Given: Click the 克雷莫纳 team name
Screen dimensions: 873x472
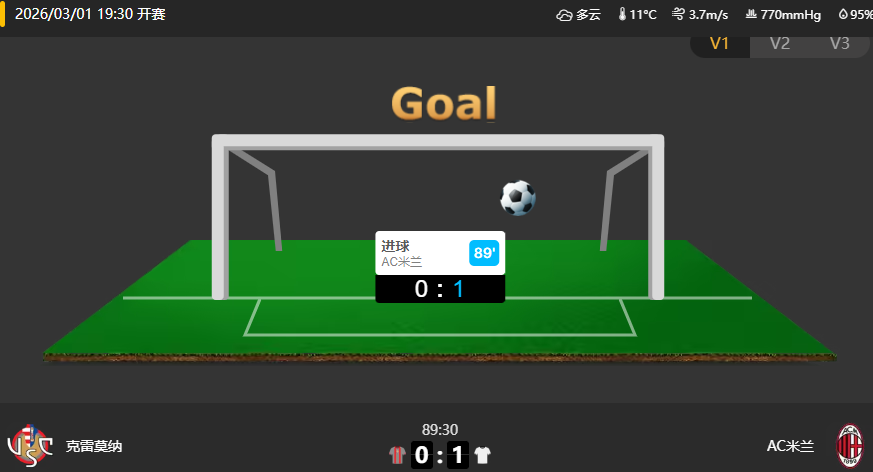Looking at the screenshot, I should coord(94,446).
